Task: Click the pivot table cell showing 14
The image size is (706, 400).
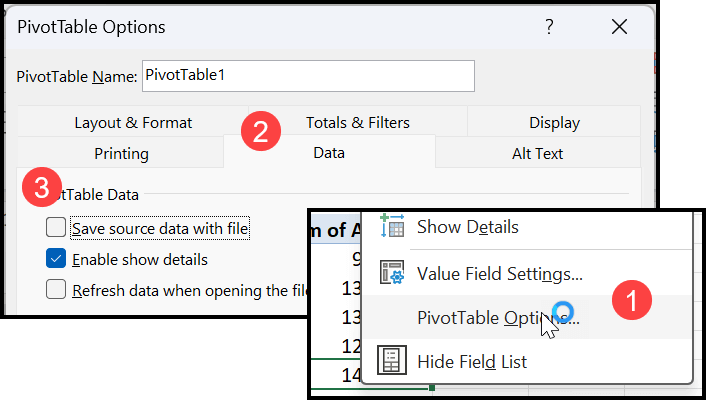Action: pos(351,375)
